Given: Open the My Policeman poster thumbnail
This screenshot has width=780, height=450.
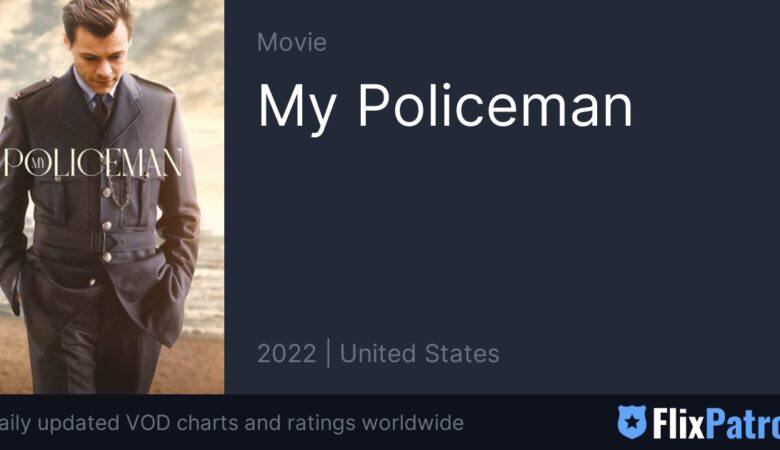Looking at the screenshot, I should [112, 197].
